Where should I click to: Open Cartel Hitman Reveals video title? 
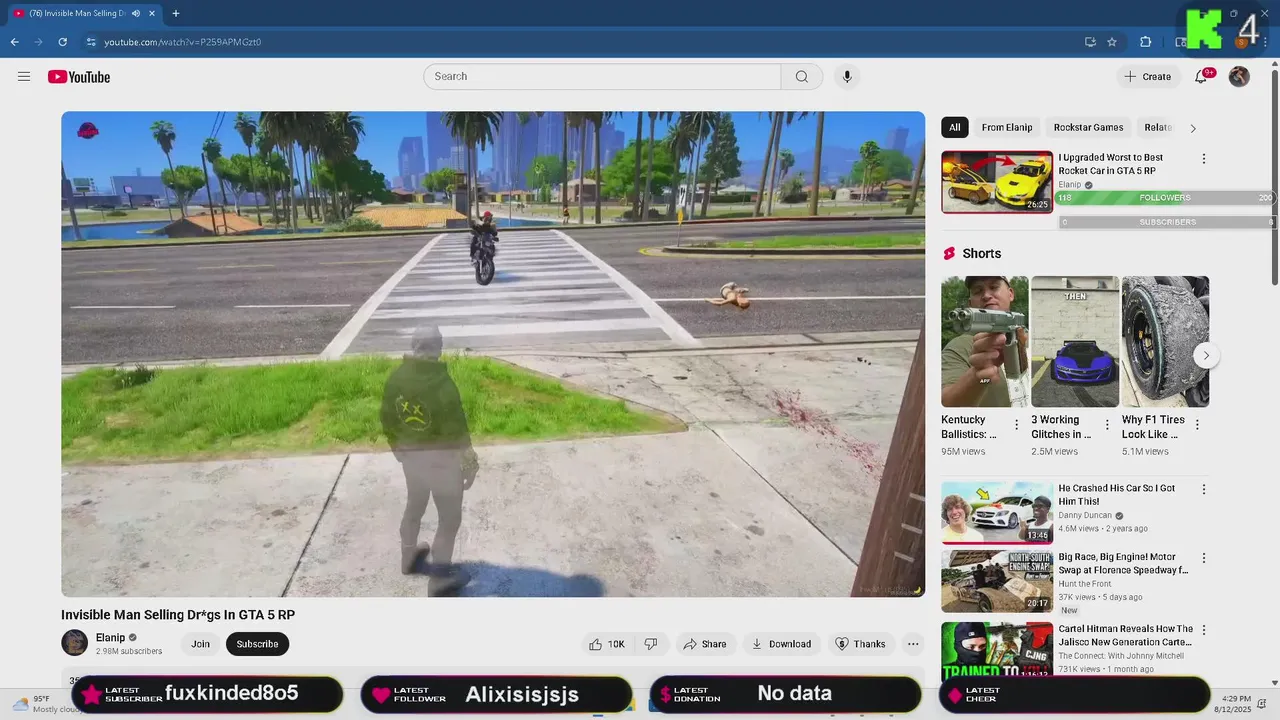[1126, 636]
